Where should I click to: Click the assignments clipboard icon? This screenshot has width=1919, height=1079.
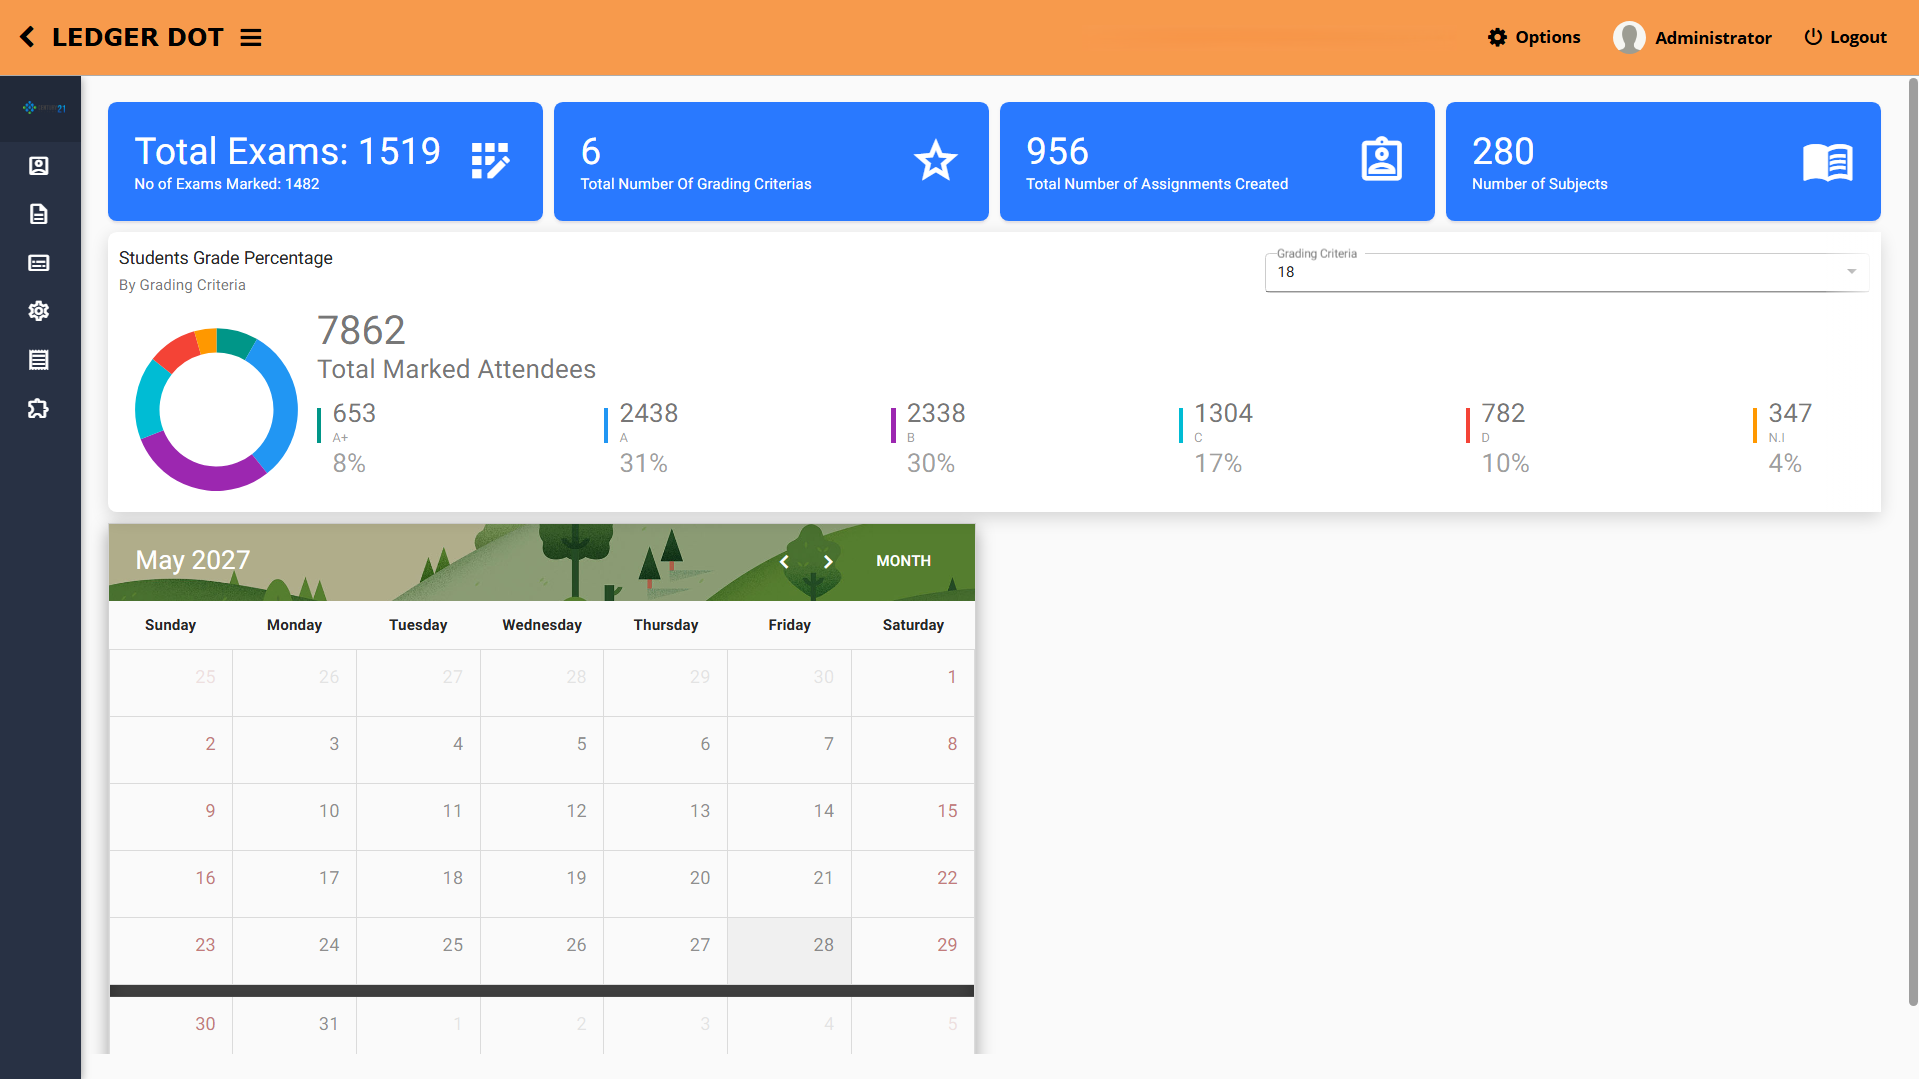pyautogui.click(x=1382, y=159)
